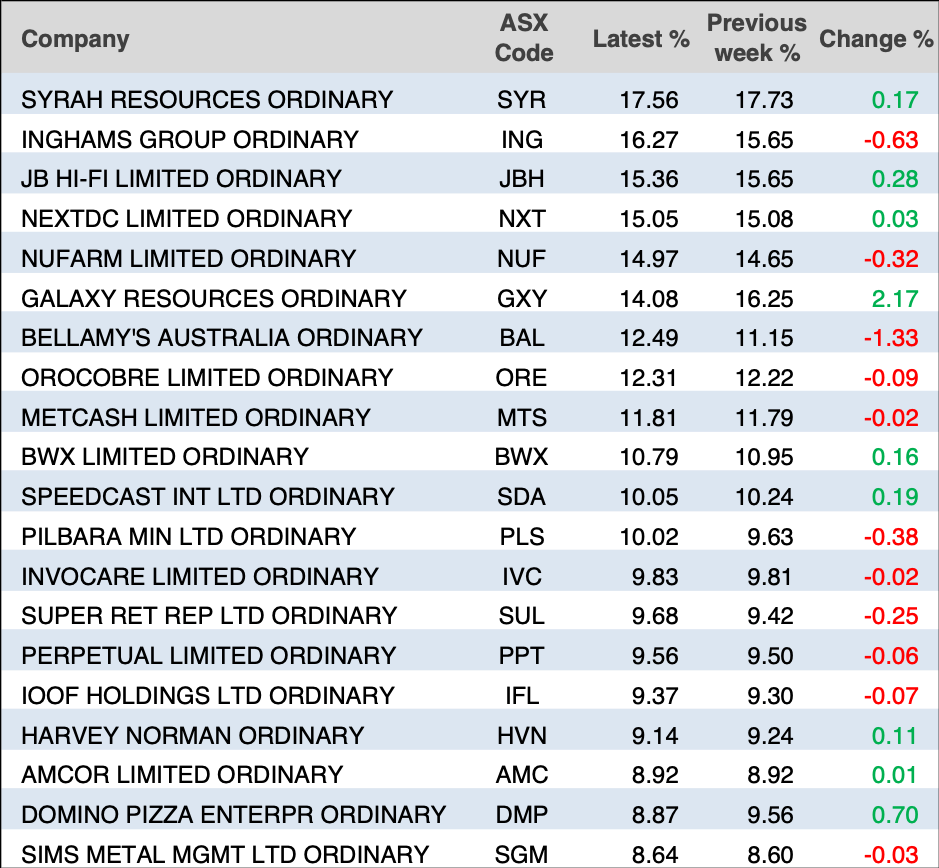Click the Company column header
This screenshot has width=939, height=868.
pos(76,40)
